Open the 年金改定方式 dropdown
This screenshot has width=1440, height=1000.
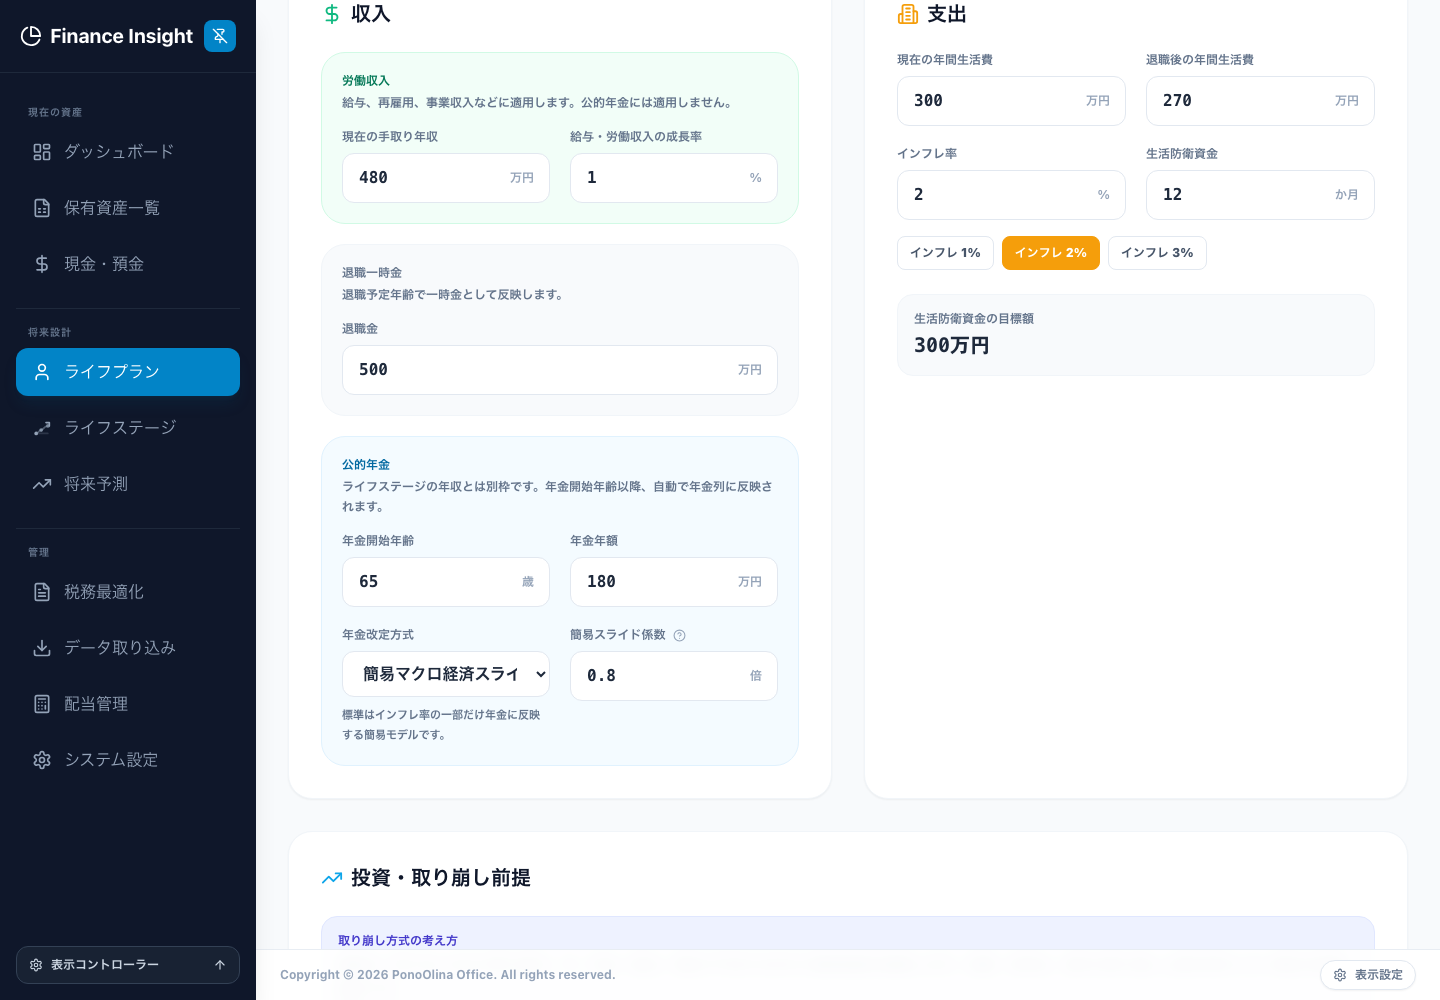[x=446, y=674]
